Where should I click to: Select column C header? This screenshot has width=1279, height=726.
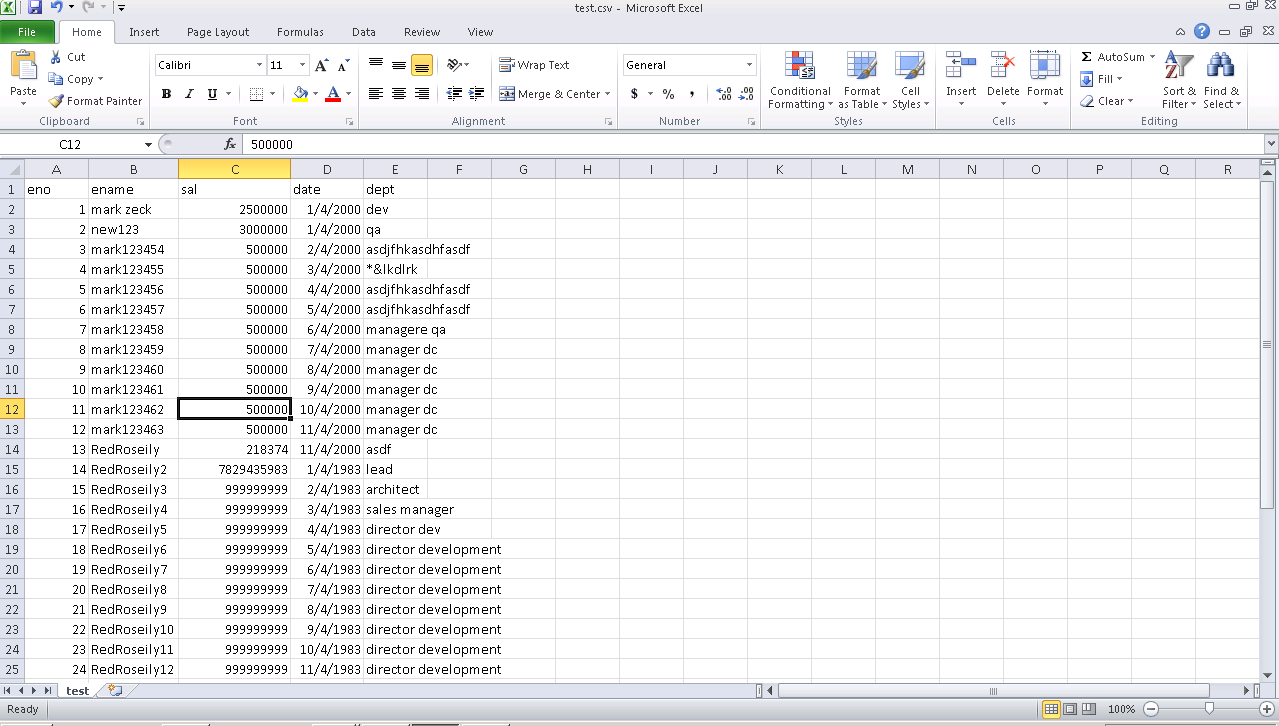[235, 169]
